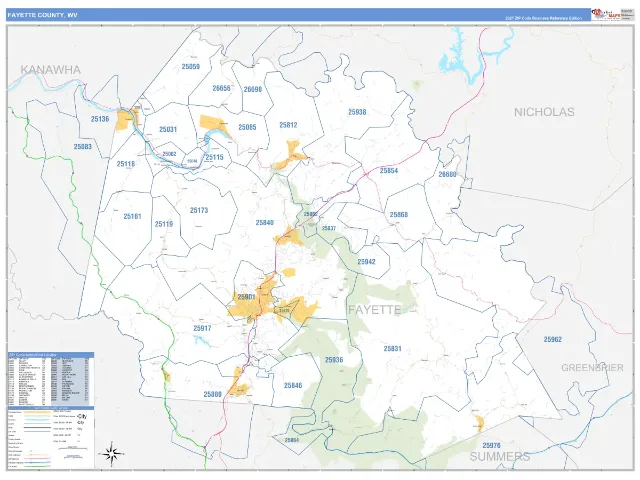Select ZIP code 25868
Viewport: 640px width, 480px height.
(399, 214)
